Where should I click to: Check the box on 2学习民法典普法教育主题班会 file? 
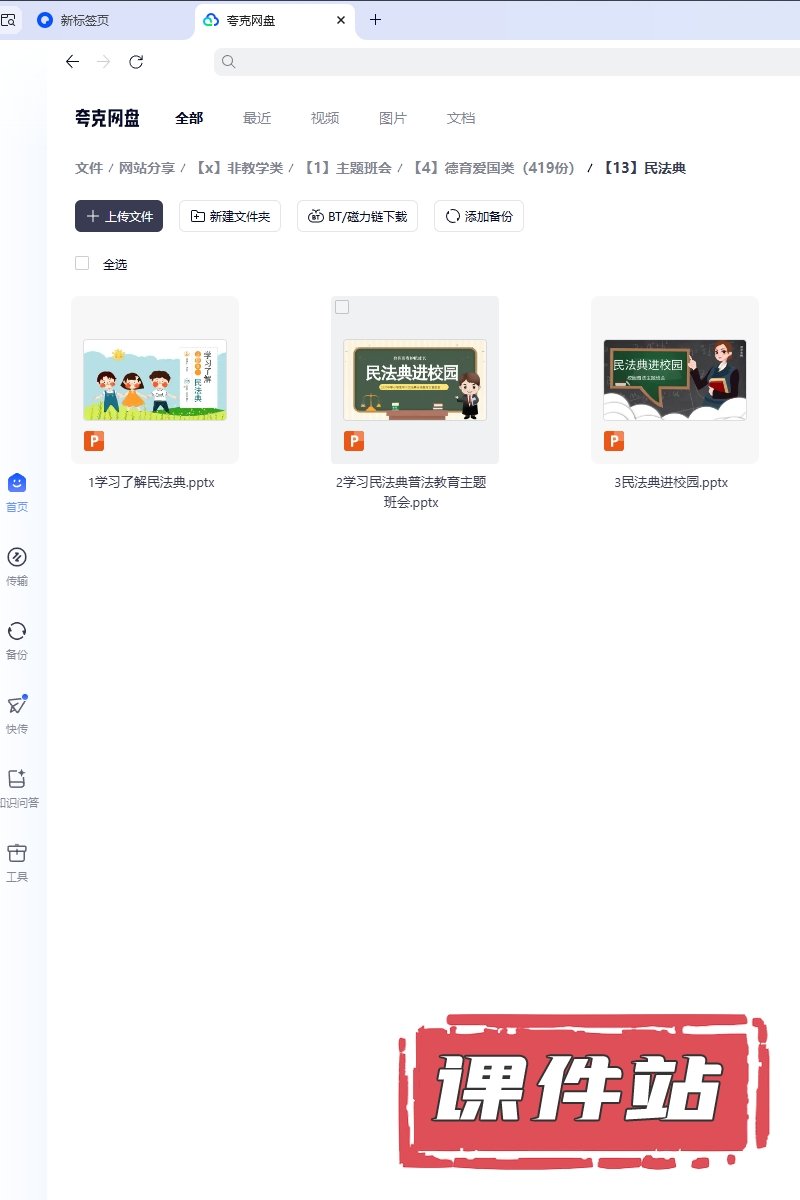tap(342, 307)
